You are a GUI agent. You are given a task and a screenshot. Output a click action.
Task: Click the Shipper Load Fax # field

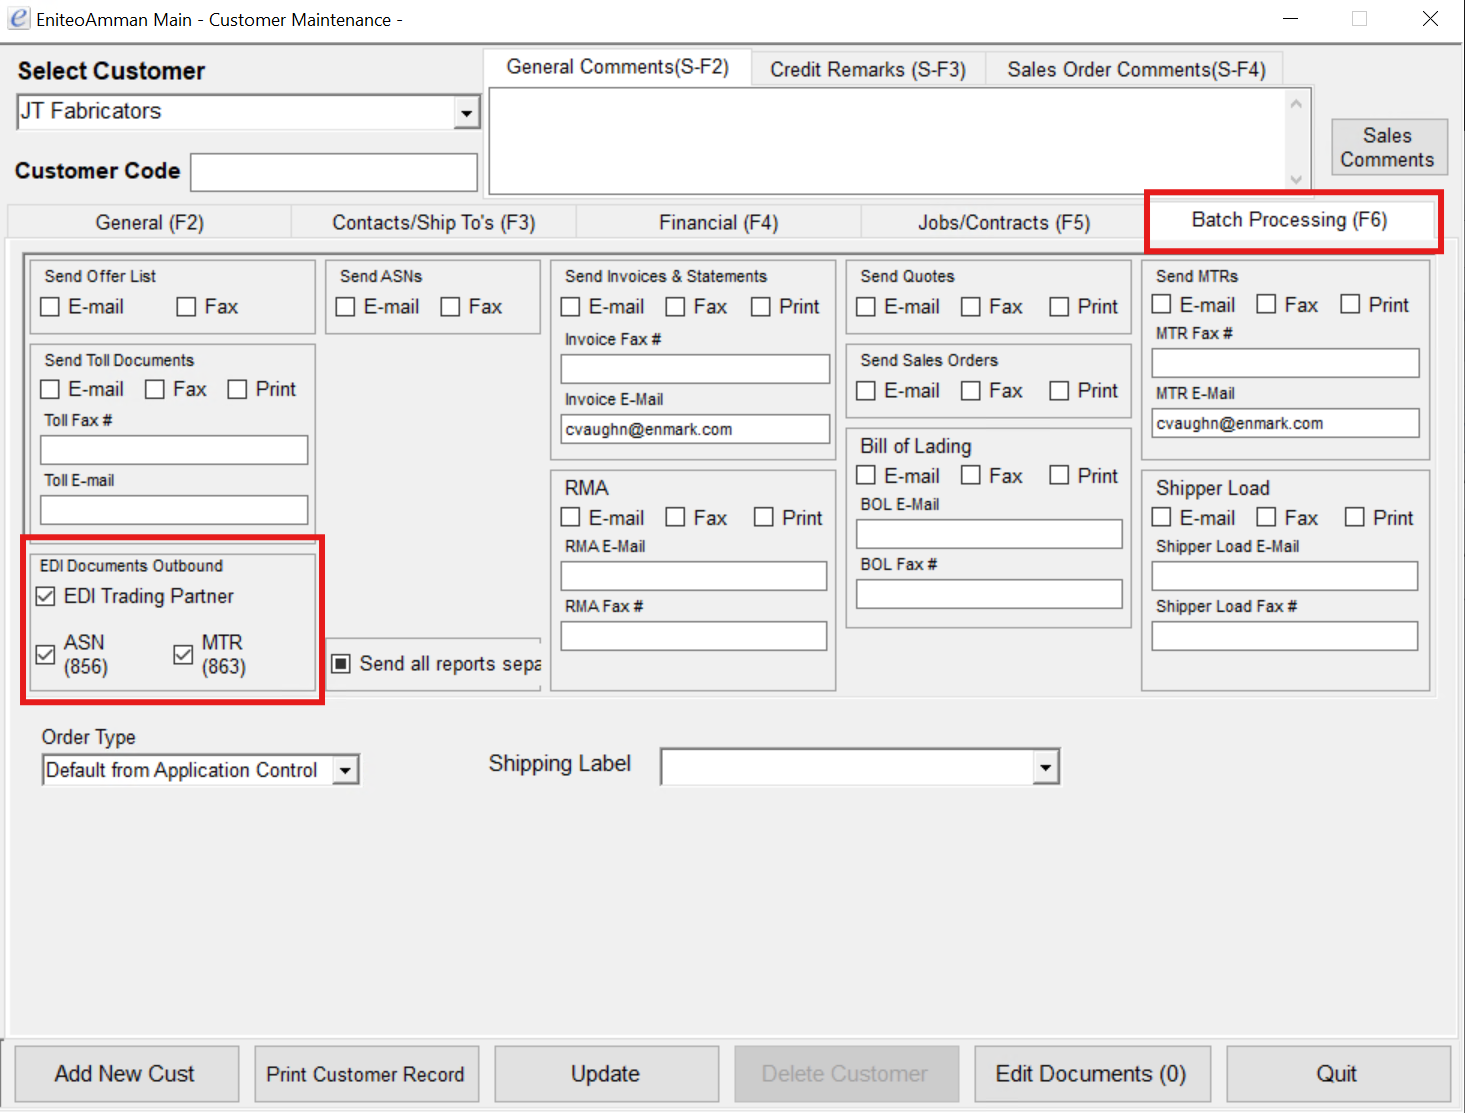click(x=1285, y=636)
